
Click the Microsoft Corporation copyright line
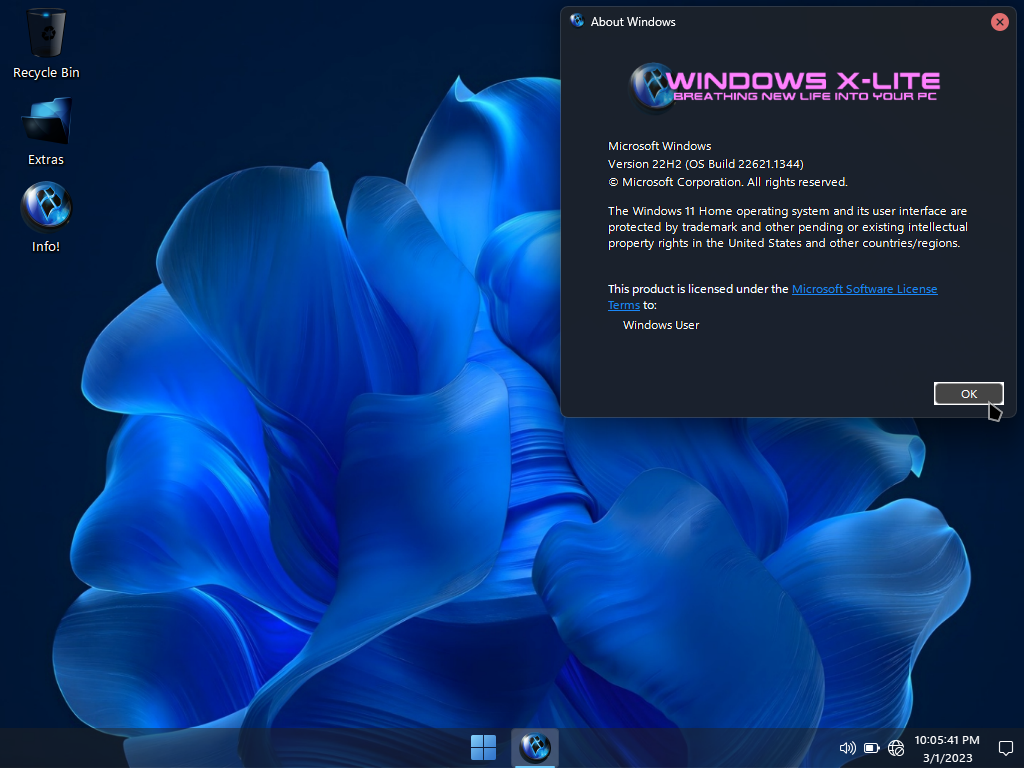coord(728,182)
